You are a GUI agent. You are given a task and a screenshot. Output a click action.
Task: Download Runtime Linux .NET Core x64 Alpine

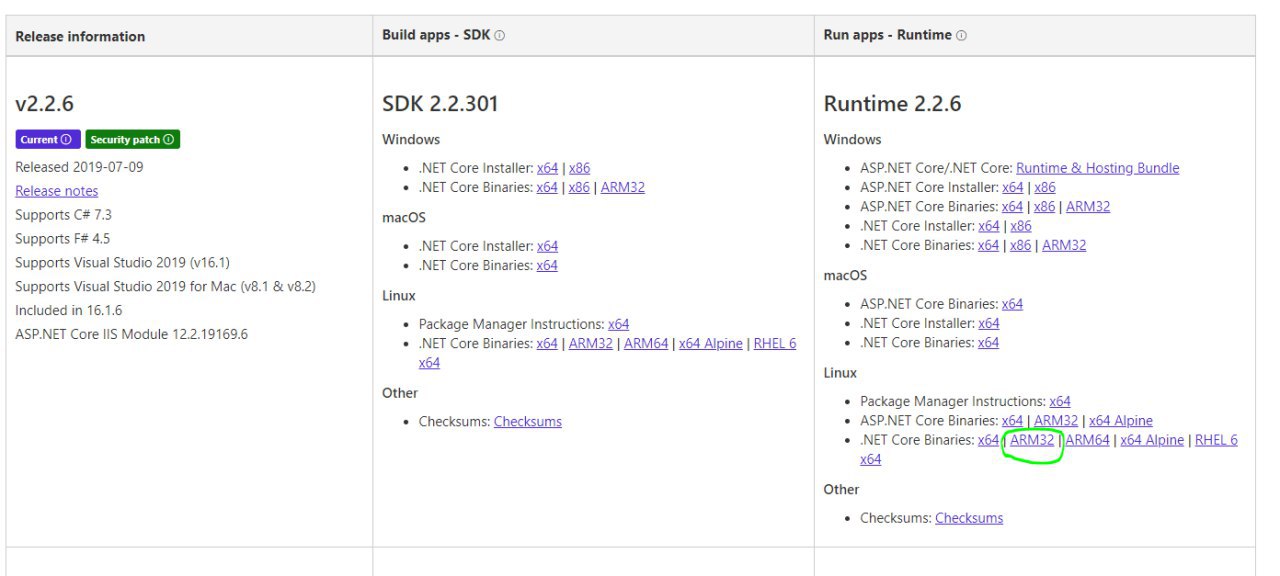tap(1152, 440)
